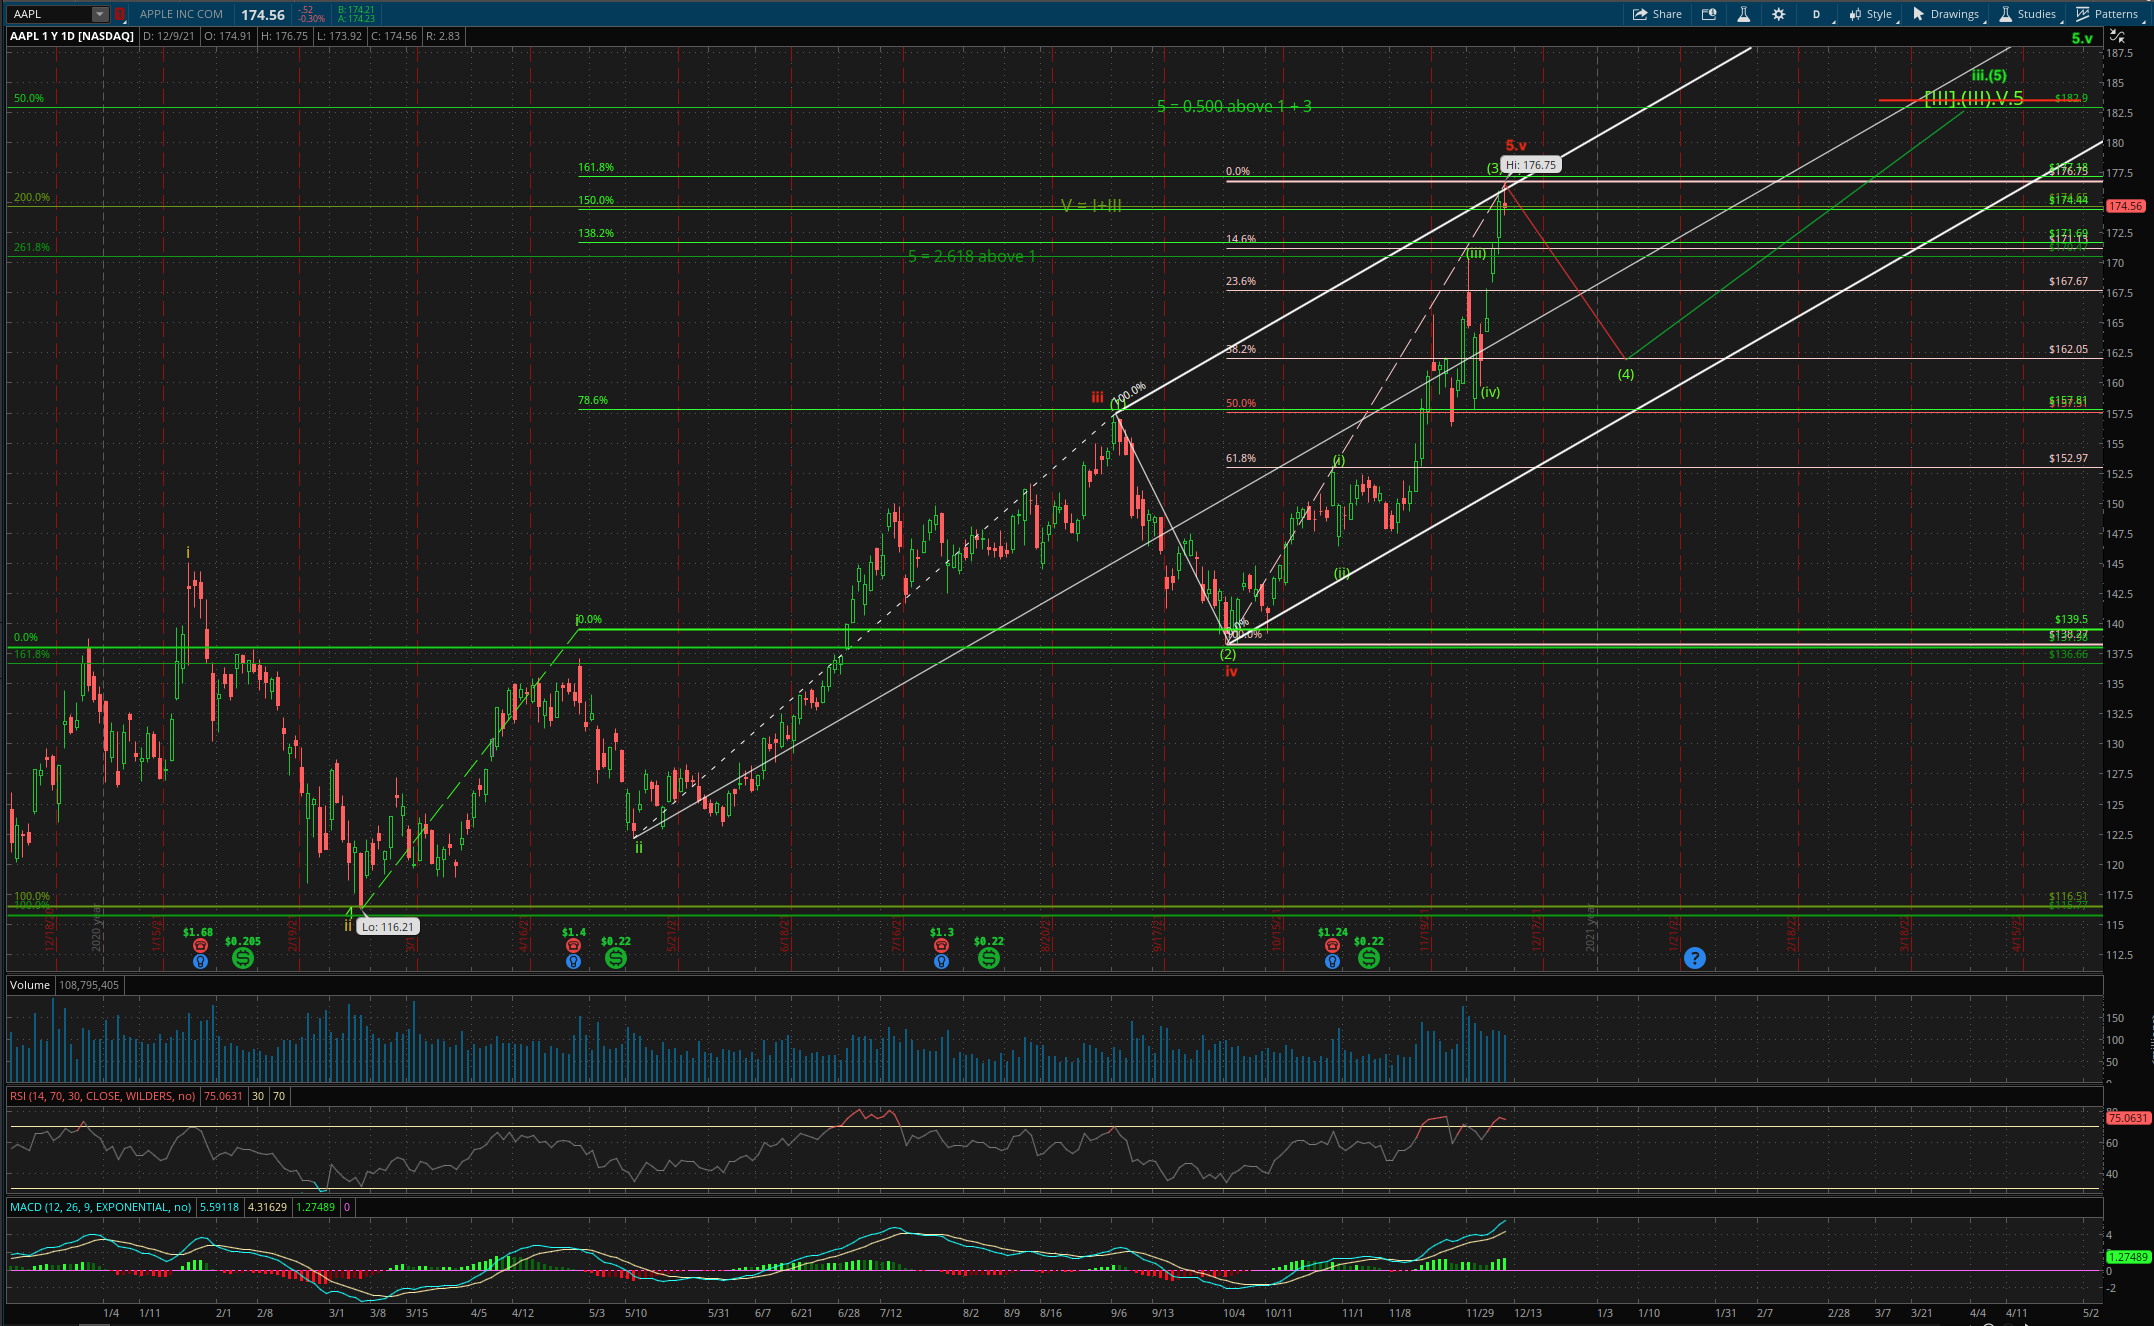The width and height of the screenshot is (2154, 1326).
Task: Click the Volume panel label
Action: click(30, 985)
